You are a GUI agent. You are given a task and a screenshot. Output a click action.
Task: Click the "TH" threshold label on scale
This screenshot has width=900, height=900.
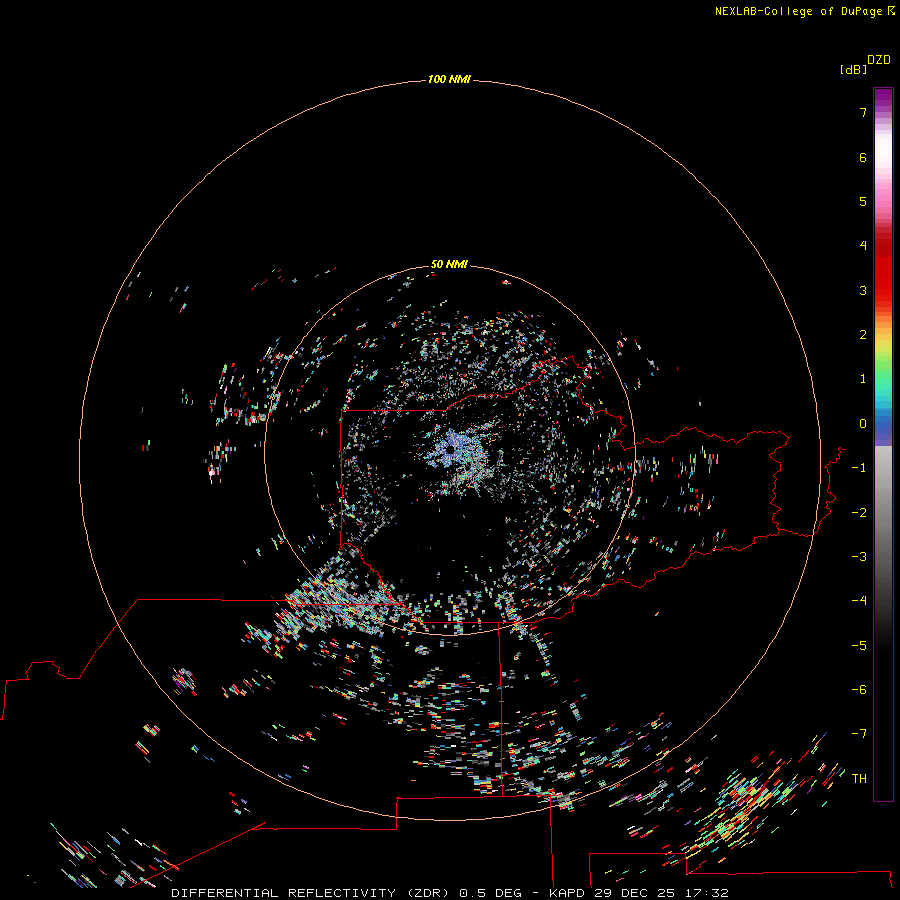[x=859, y=779]
